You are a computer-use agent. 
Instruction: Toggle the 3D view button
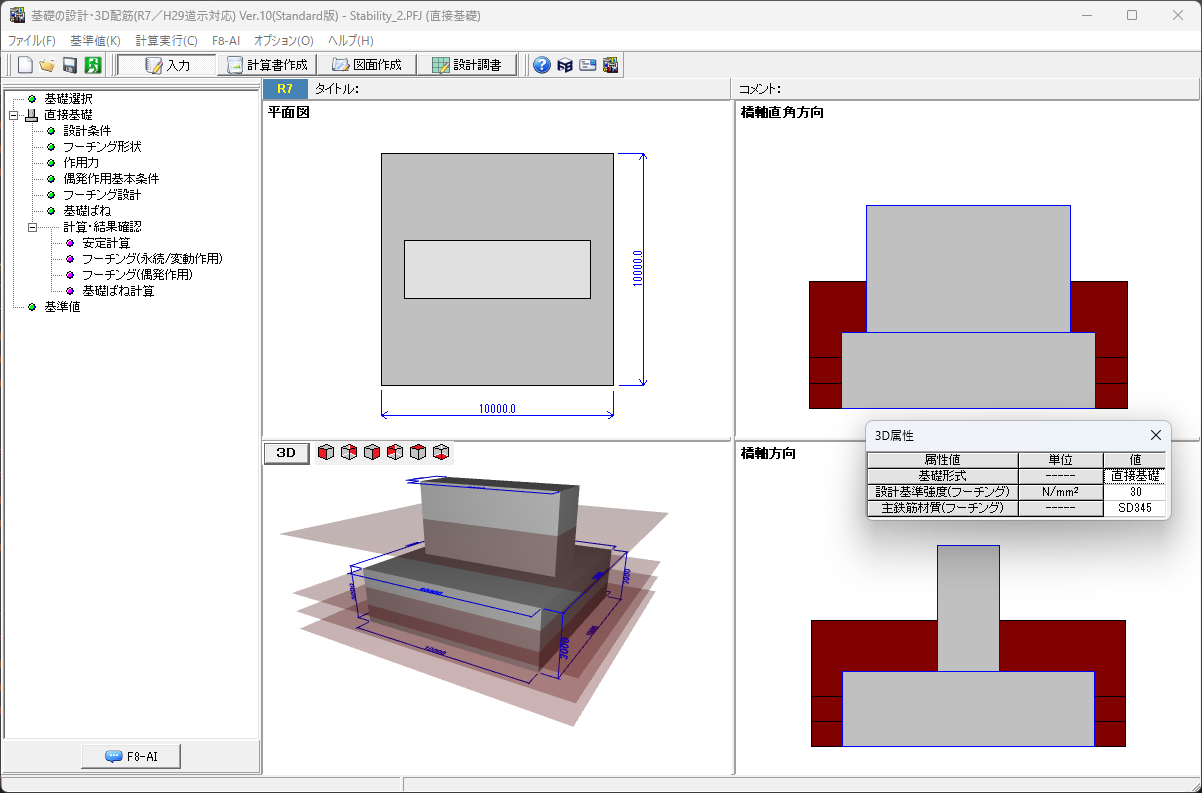[286, 453]
